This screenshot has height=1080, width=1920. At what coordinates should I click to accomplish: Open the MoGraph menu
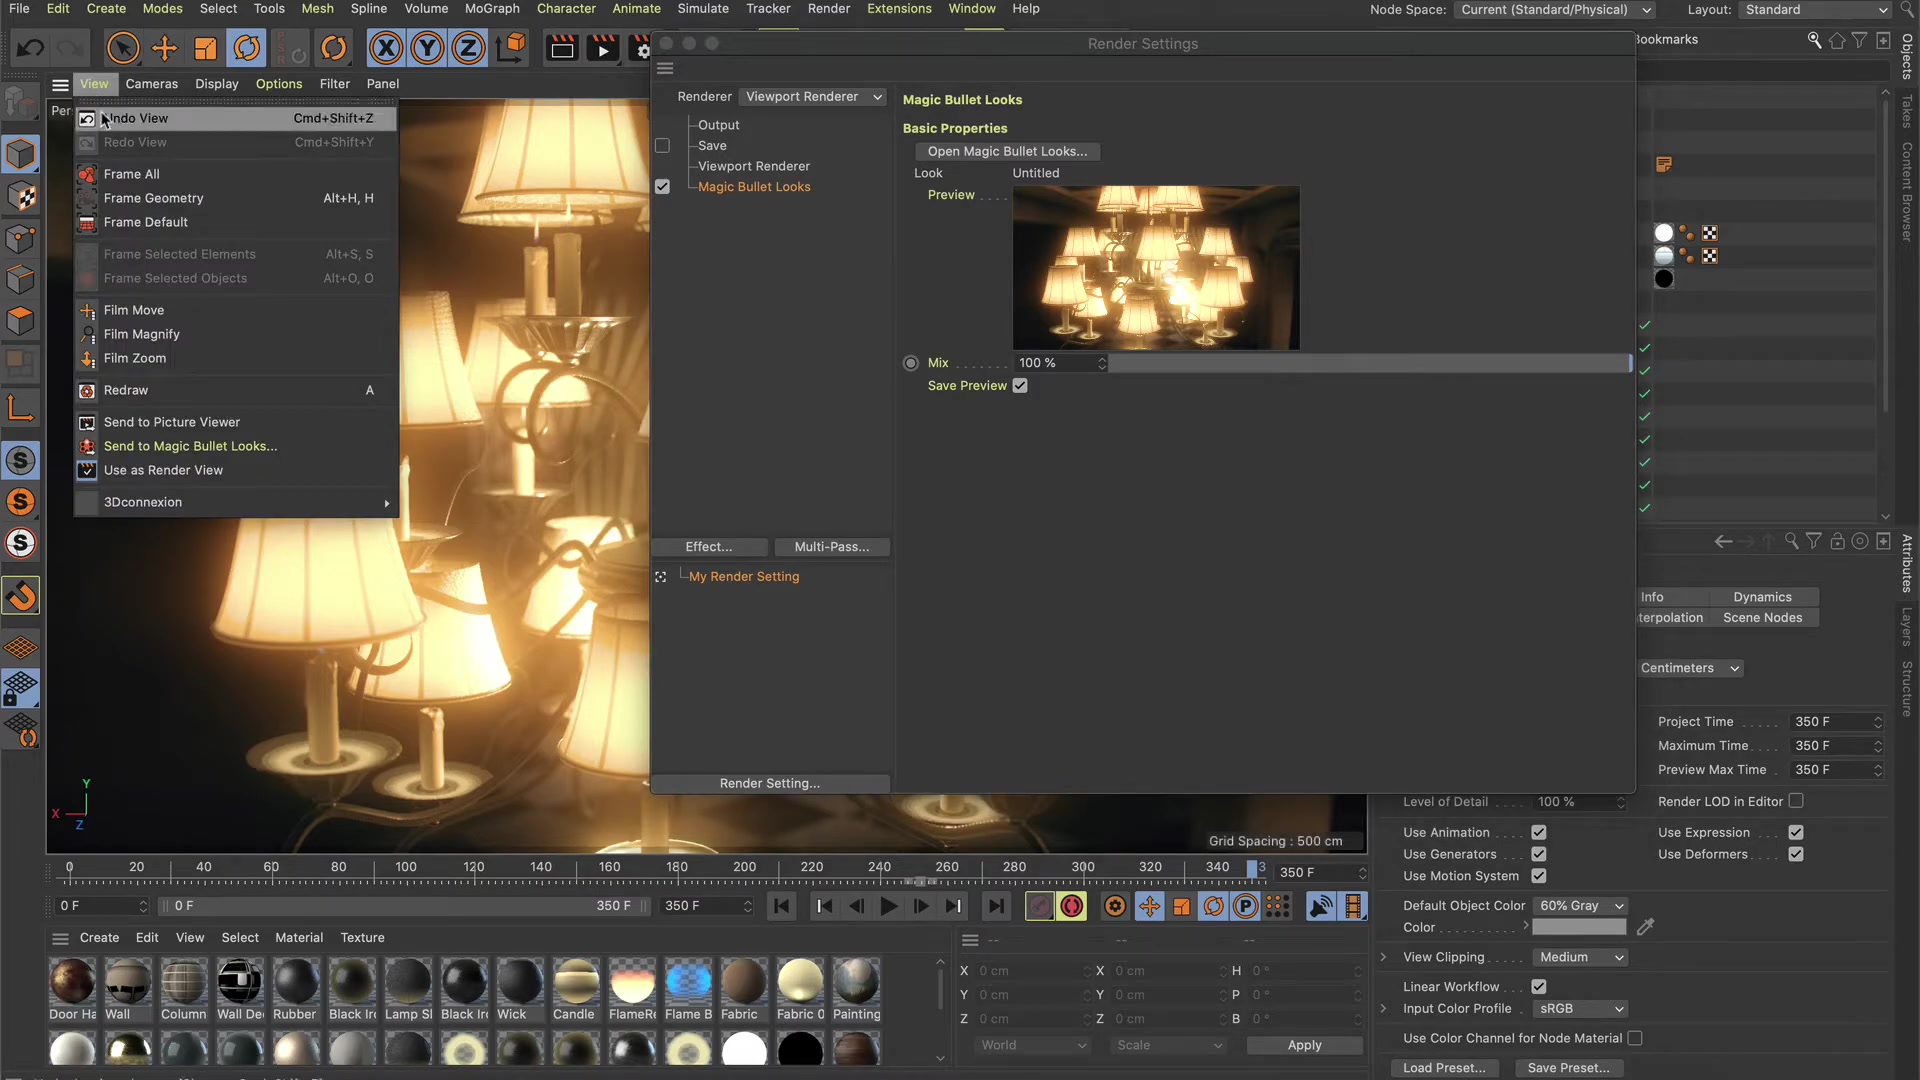pyautogui.click(x=491, y=8)
